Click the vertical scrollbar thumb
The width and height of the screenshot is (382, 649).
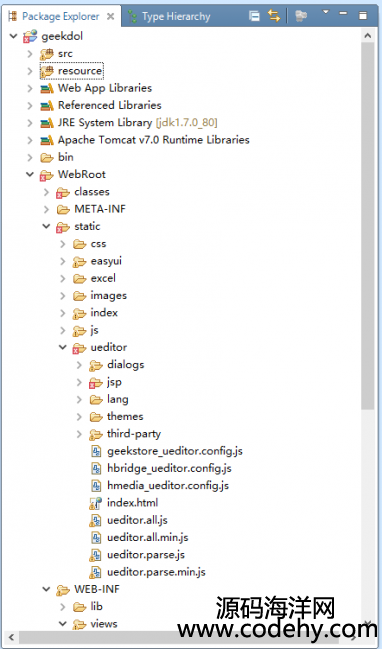pyautogui.click(x=367, y=226)
